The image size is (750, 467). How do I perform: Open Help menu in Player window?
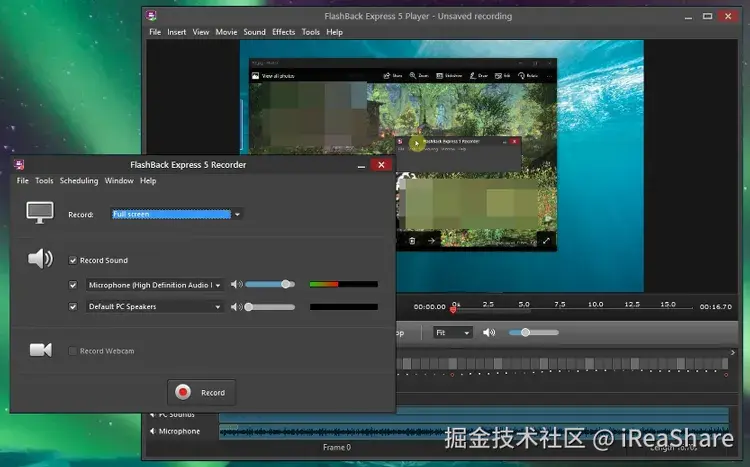(x=334, y=32)
